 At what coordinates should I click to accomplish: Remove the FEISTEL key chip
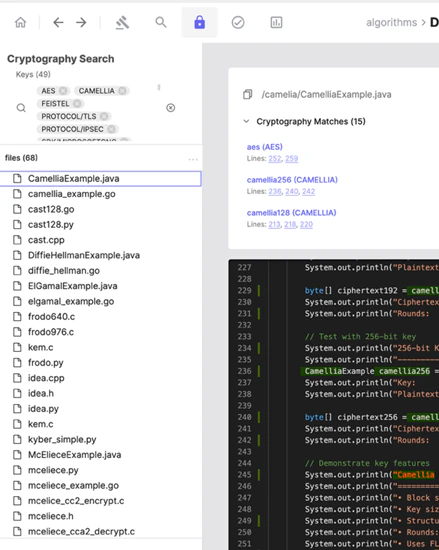(77, 103)
